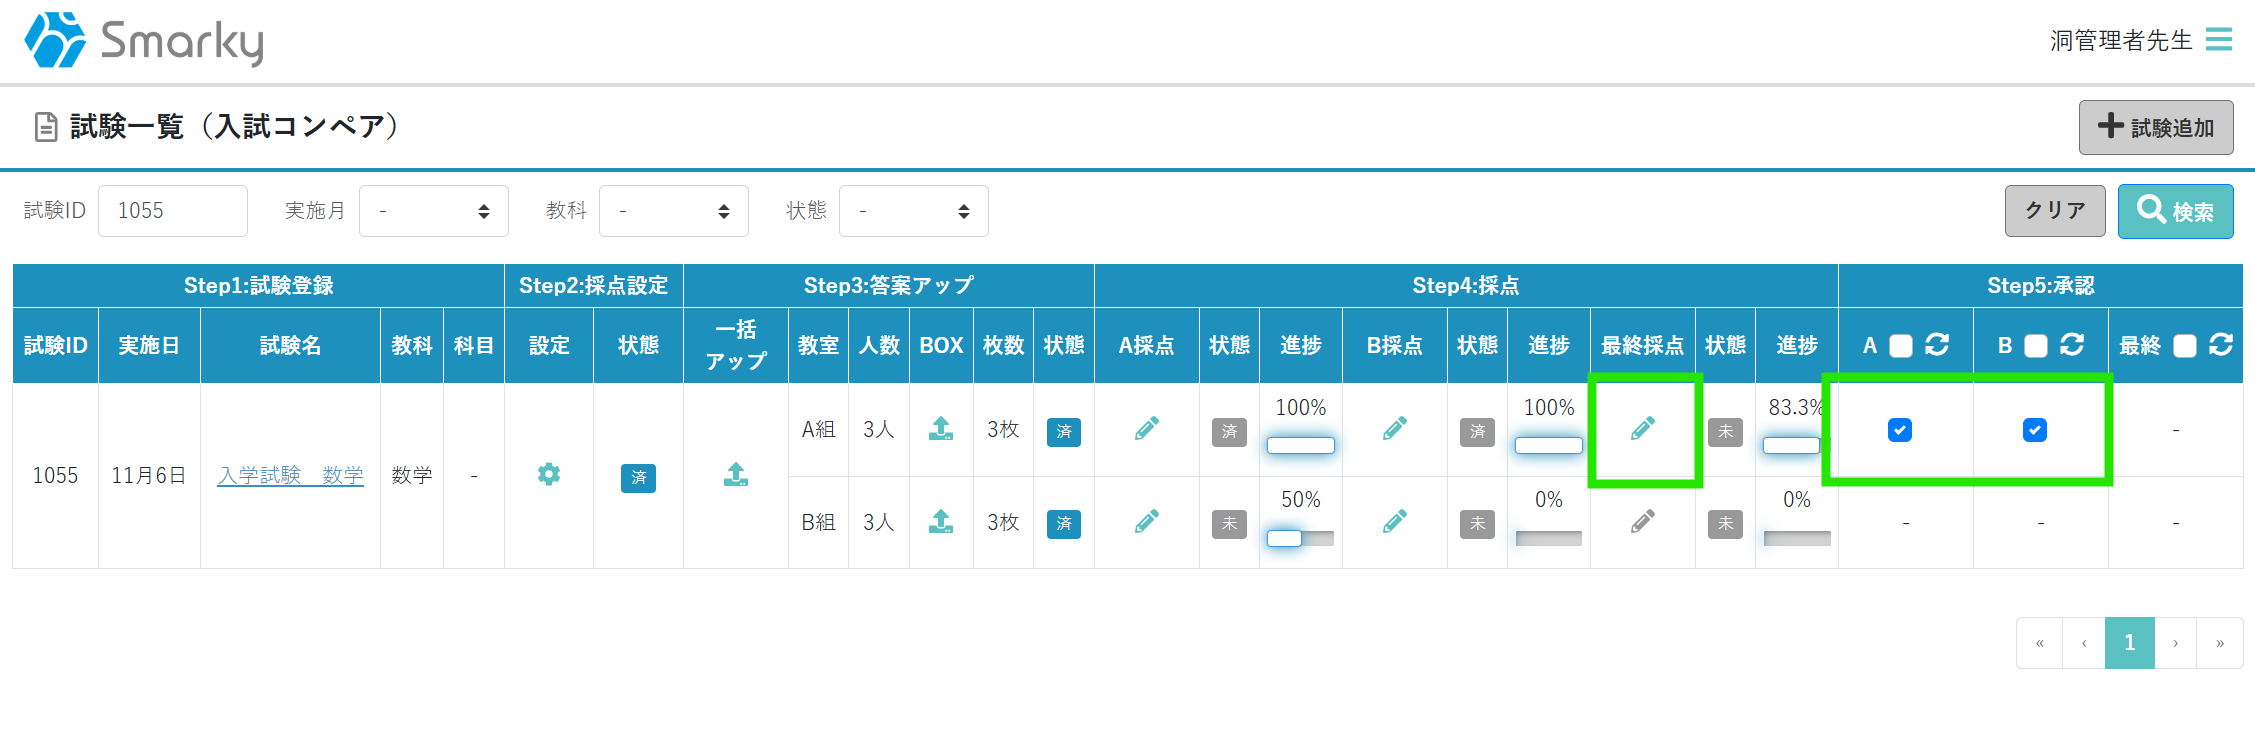
Task: Click refresh icon next to approval A header
Action: point(1937,345)
